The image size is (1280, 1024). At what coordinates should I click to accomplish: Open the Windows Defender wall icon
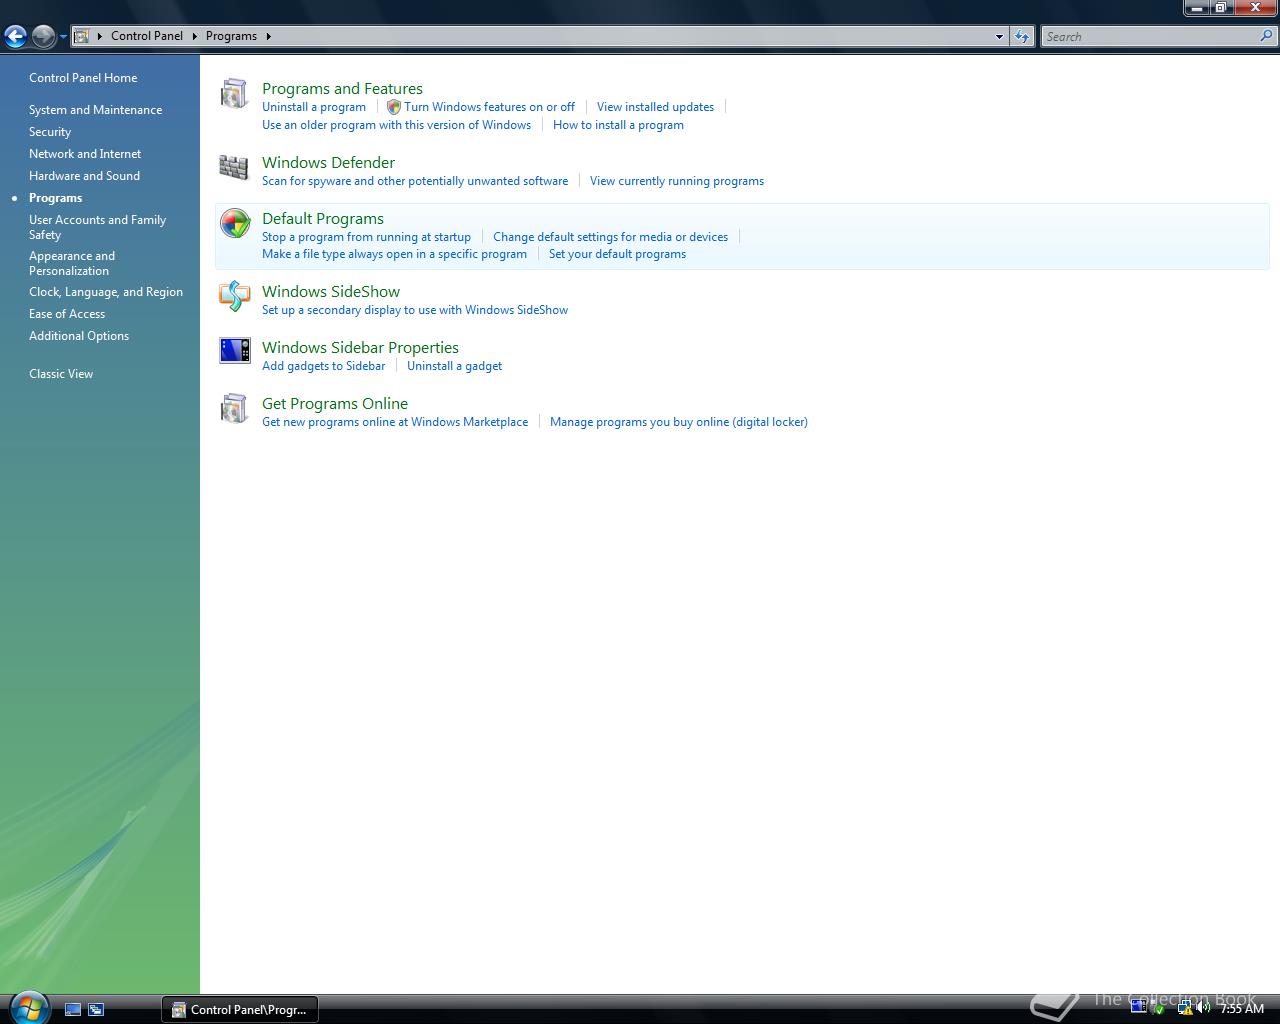[x=234, y=168]
